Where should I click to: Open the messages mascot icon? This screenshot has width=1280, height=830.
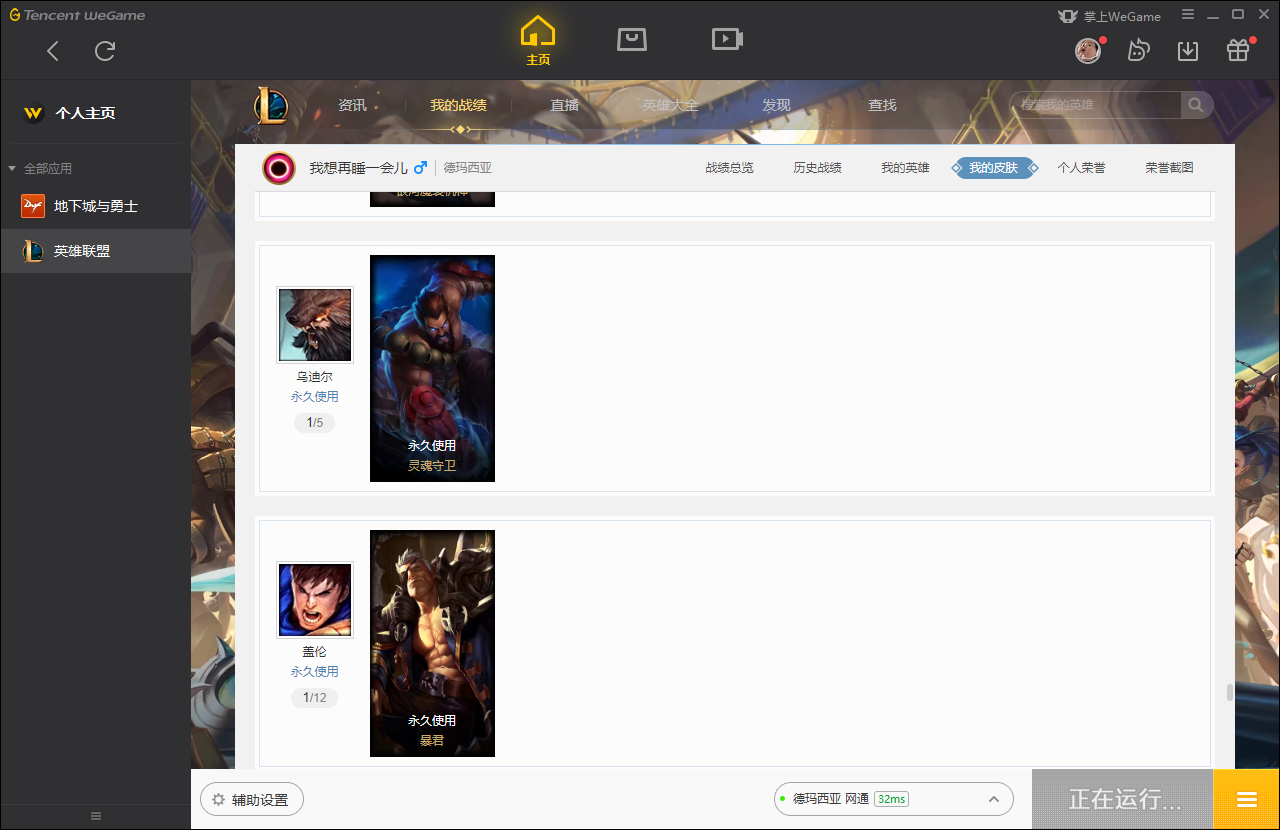click(x=1138, y=50)
